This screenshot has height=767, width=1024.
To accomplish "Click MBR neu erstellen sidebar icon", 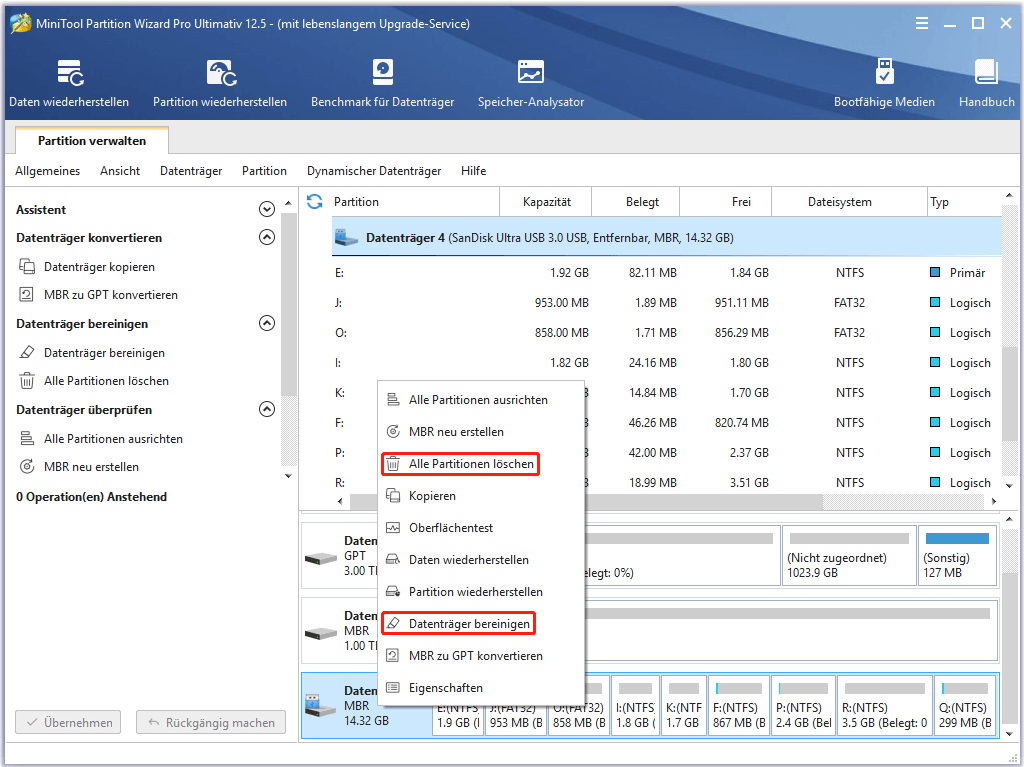I will [x=27, y=466].
